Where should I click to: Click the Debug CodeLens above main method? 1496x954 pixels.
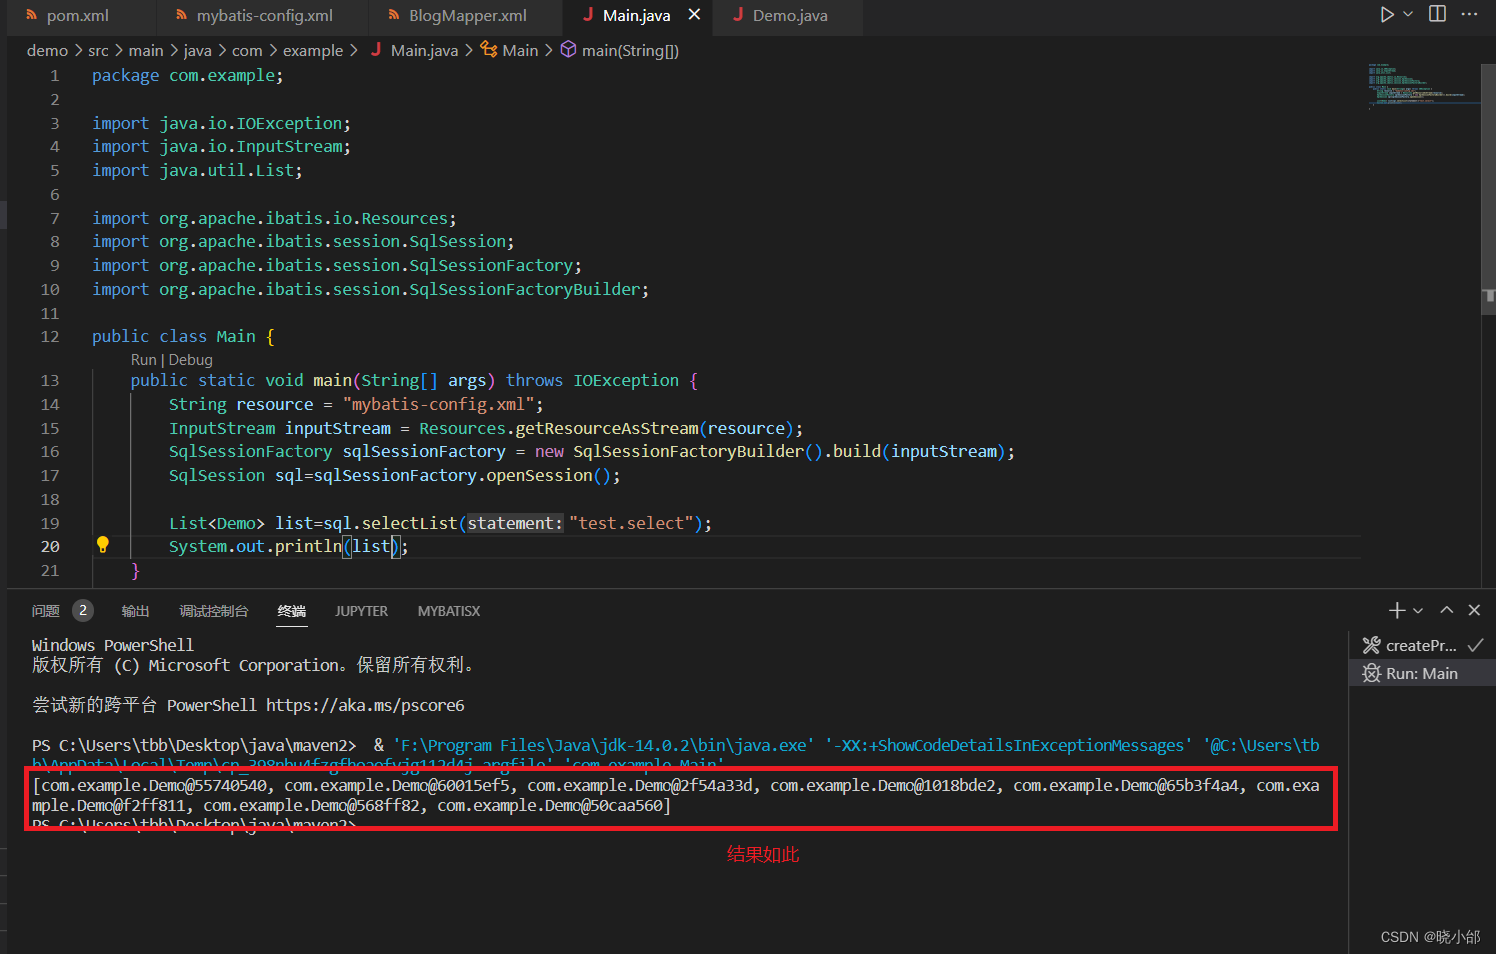pos(190,359)
